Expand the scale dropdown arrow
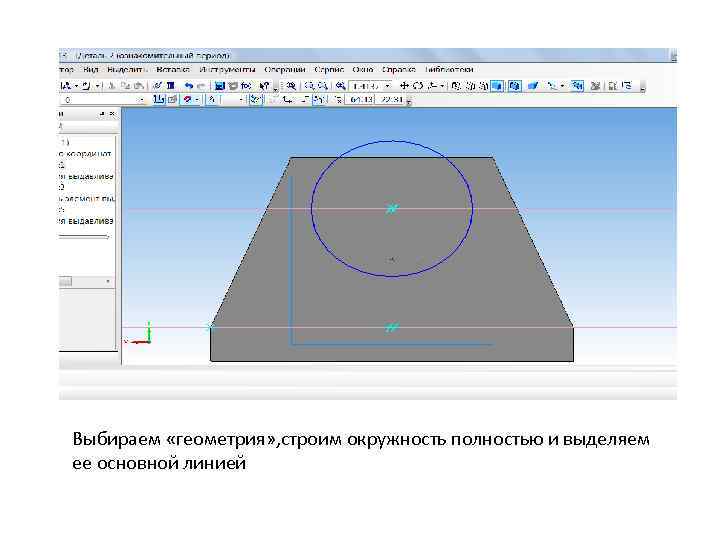720x540 pixels. (388, 86)
